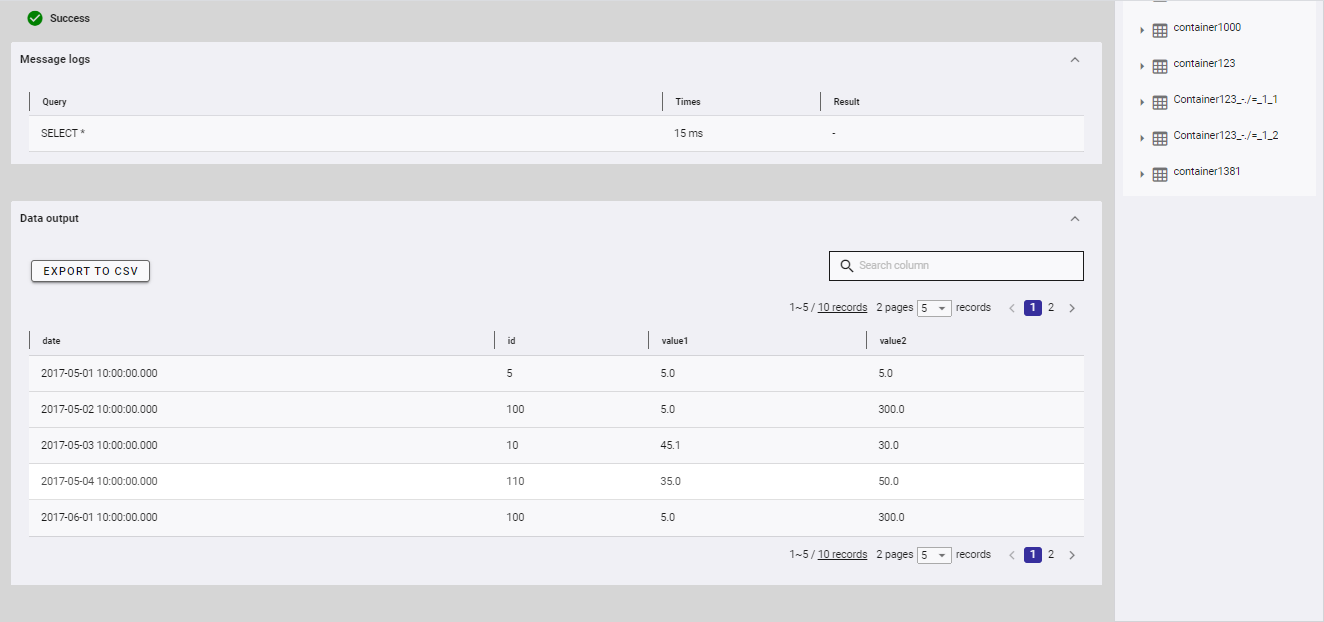Click into the Search column field
This screenshot has height=622, width=1324.
965,266
